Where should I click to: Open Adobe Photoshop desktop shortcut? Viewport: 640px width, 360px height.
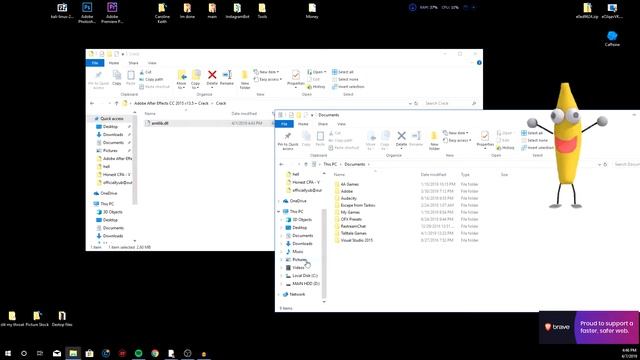coord(87,13)
